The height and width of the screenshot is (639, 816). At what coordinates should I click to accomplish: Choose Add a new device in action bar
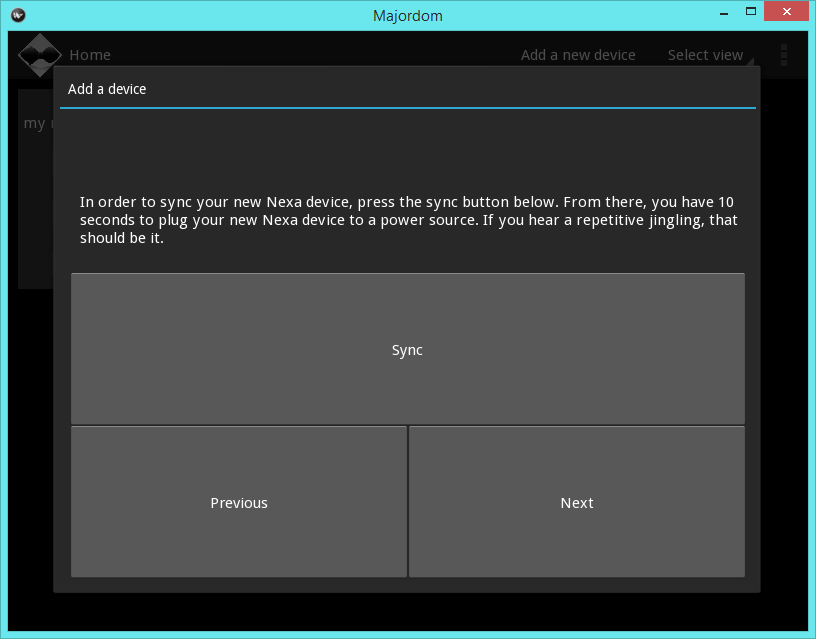click(578, 55)
